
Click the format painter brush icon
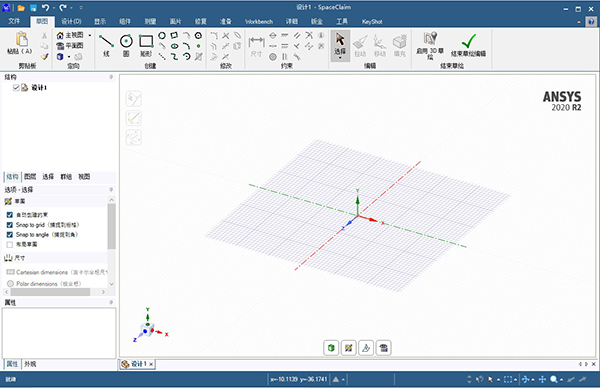44,57
